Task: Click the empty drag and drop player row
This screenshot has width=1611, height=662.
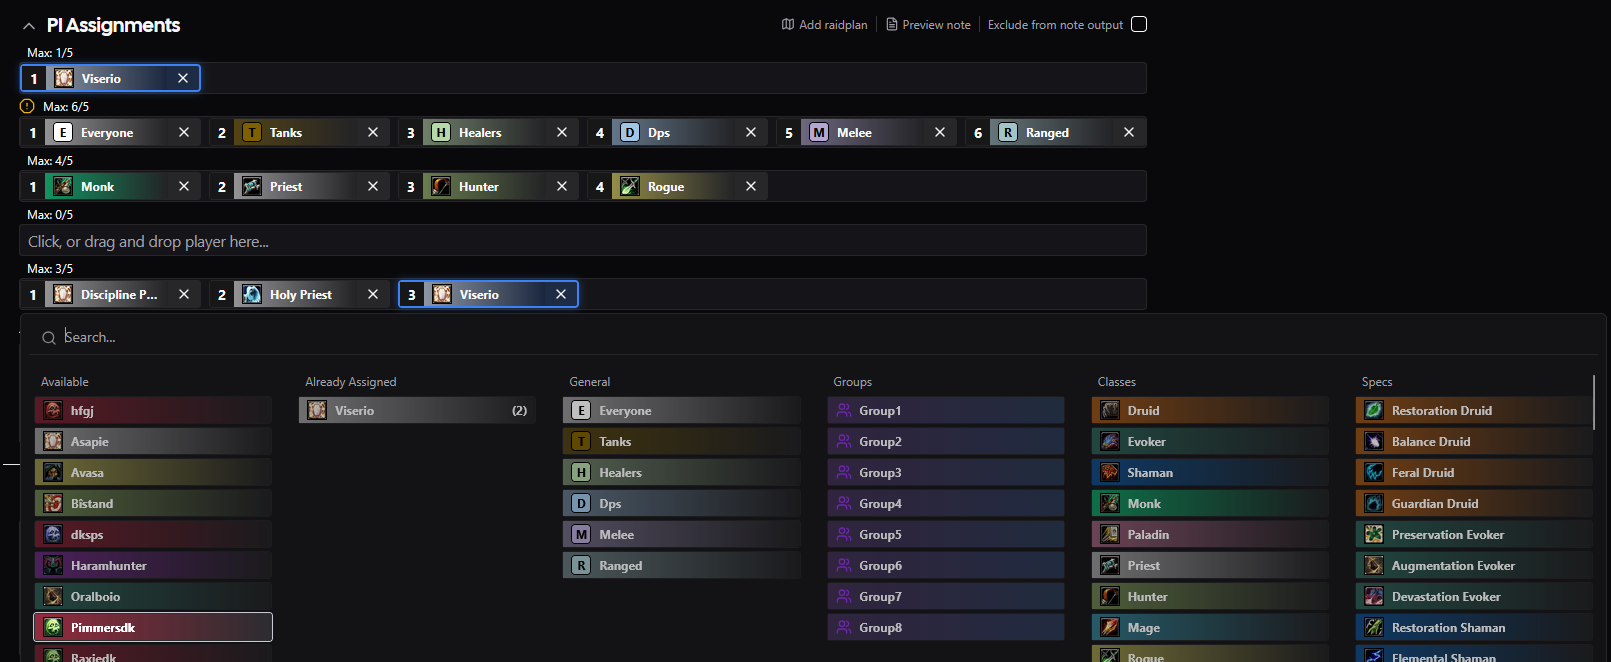Action: tap(582, 241)
